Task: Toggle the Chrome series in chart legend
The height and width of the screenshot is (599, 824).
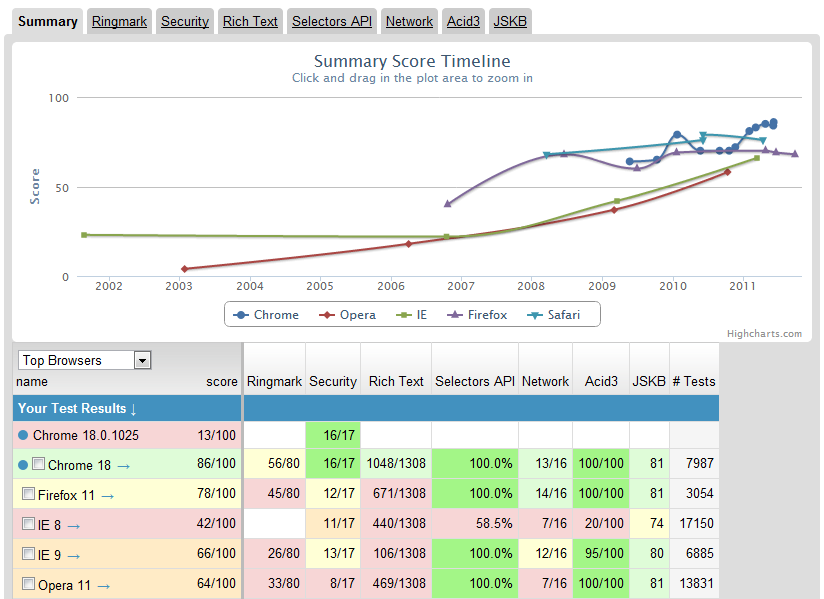Action: tap(266, 315)
